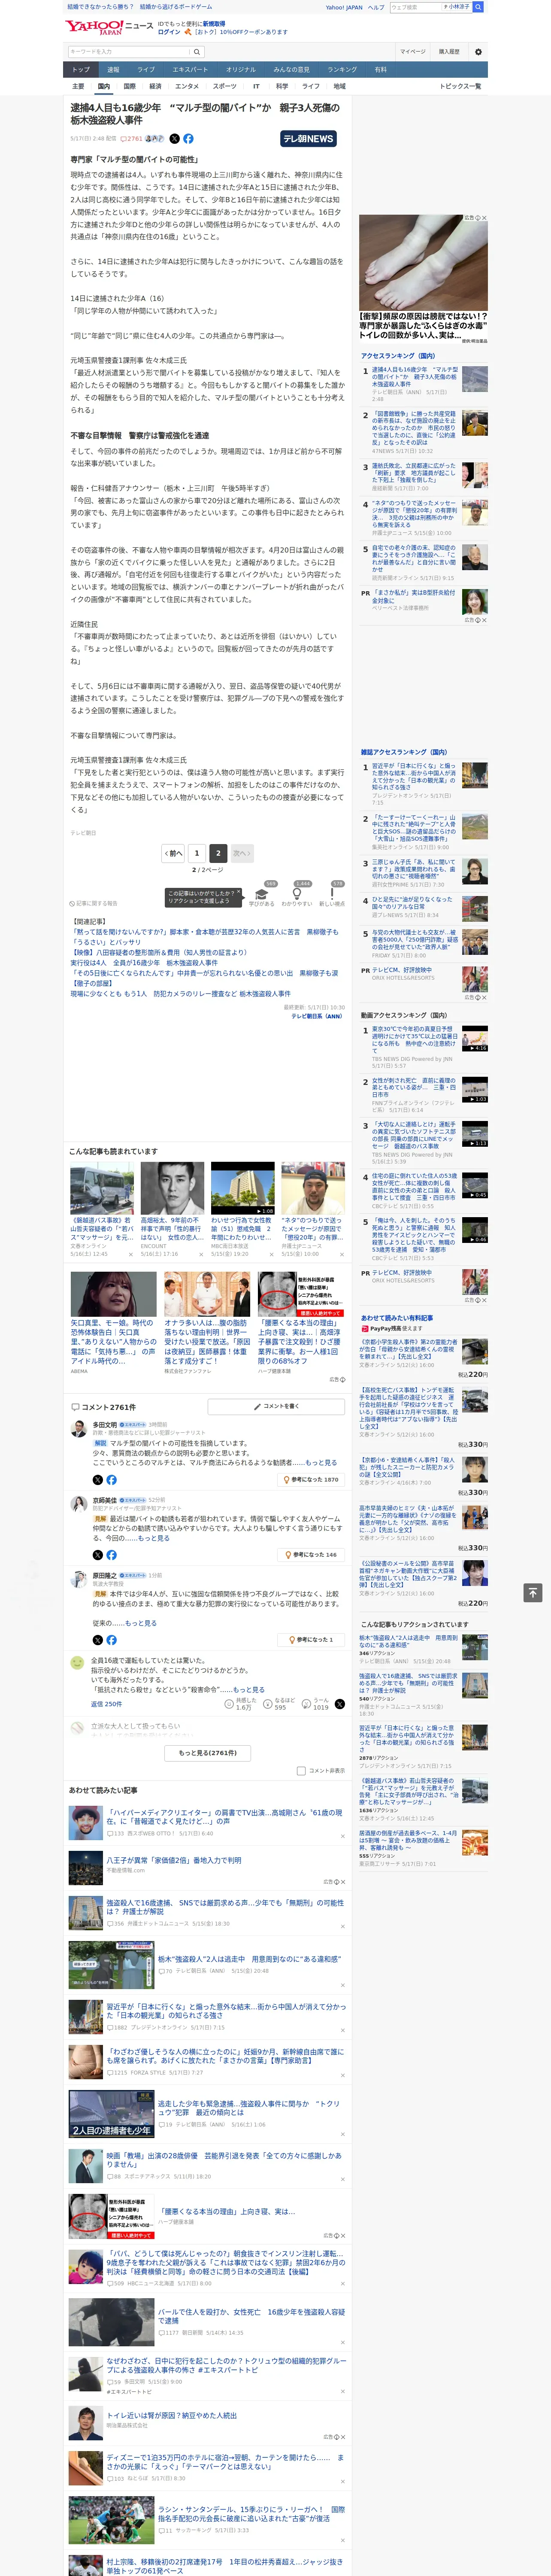Switch to the ライブ tab
Screen dimensions: 551x2576
tap(146, 70)
